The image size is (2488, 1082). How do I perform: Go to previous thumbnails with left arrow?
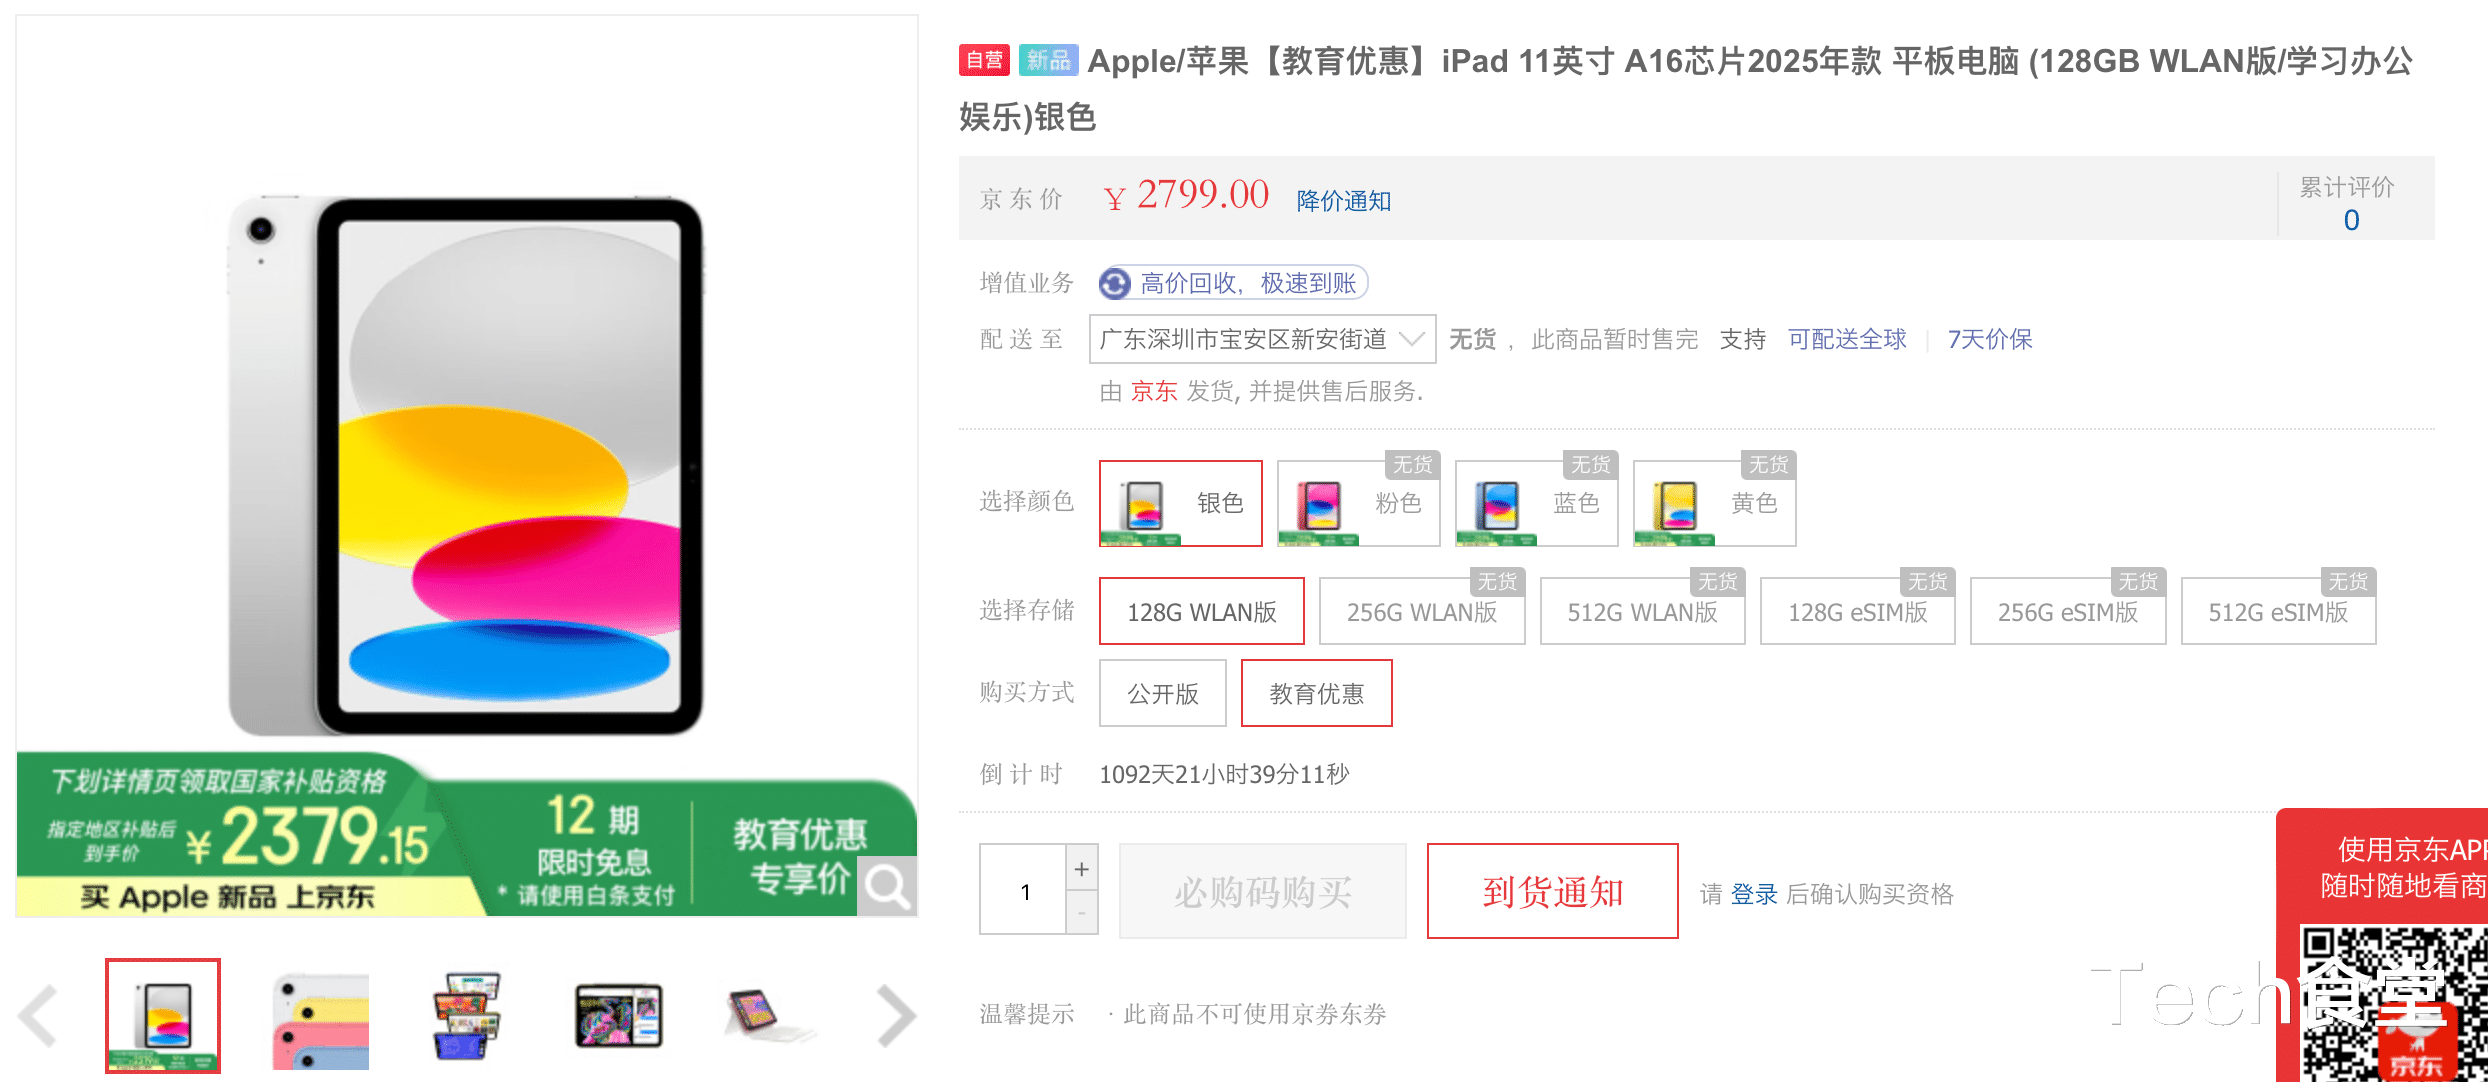(39, 1016)
